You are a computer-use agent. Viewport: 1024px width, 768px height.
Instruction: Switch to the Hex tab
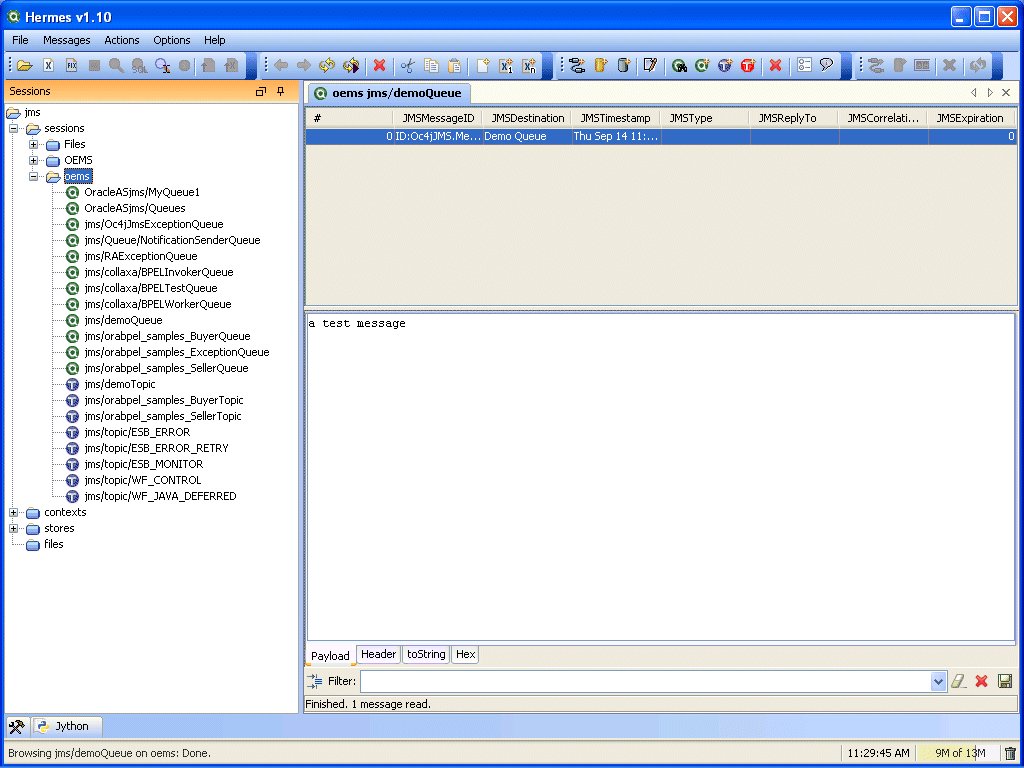click(466, 654)
